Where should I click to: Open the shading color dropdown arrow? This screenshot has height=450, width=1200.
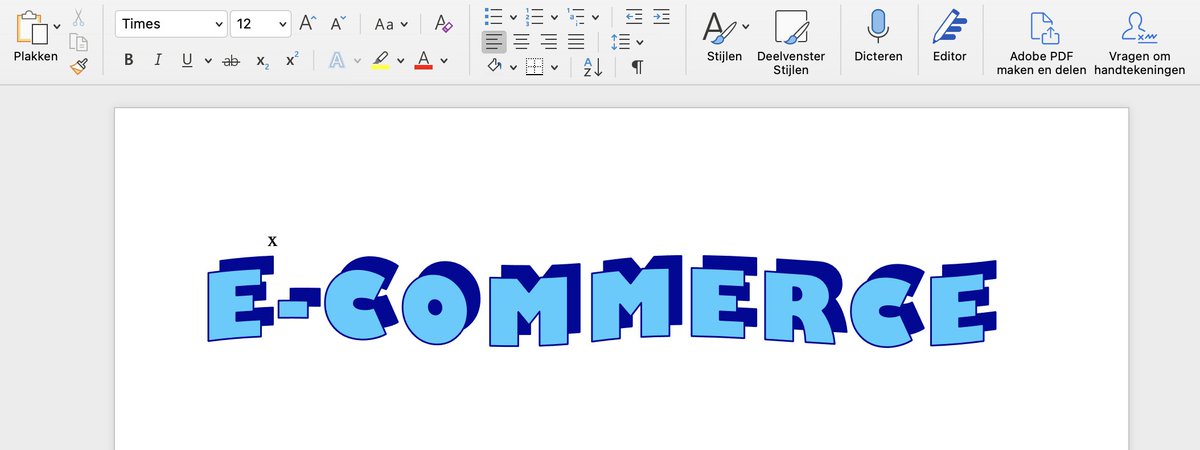point(513,67)
